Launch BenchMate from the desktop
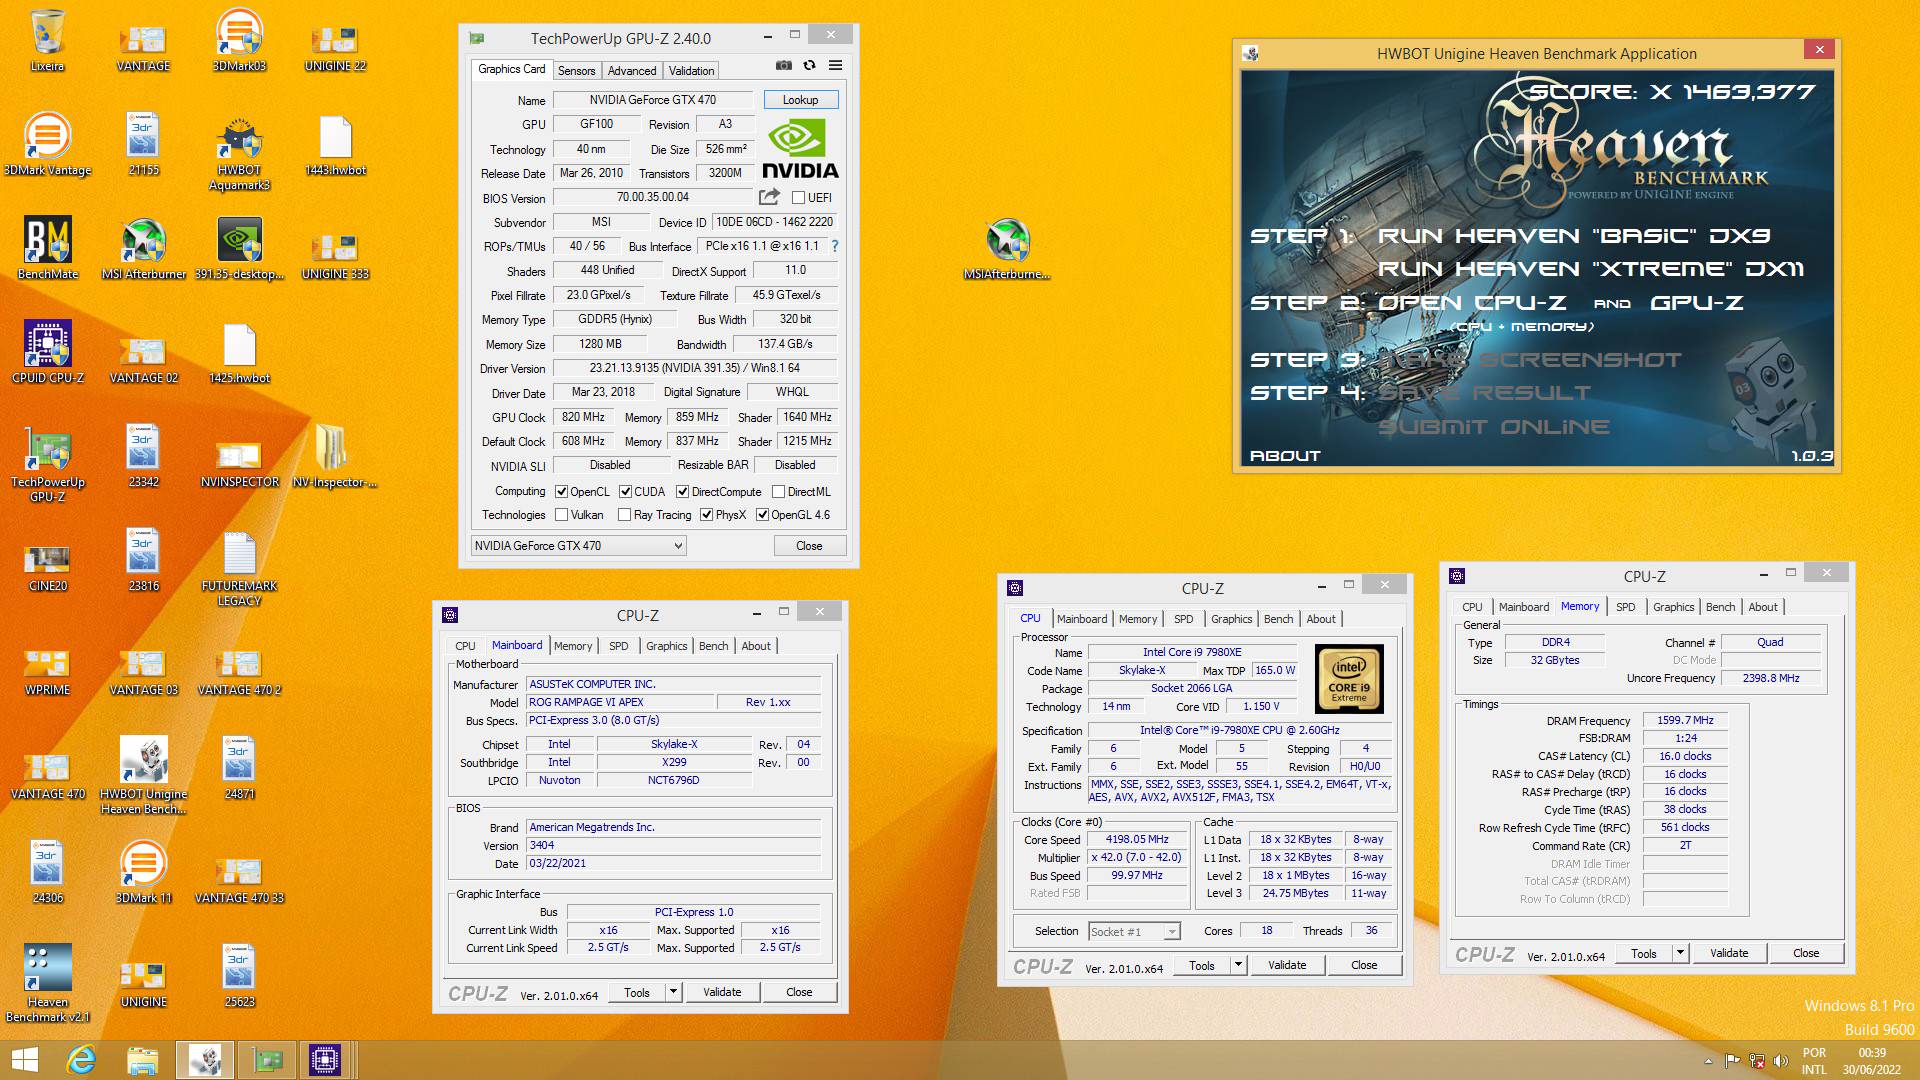The image size is (1920, 1080). coord(47,249)
